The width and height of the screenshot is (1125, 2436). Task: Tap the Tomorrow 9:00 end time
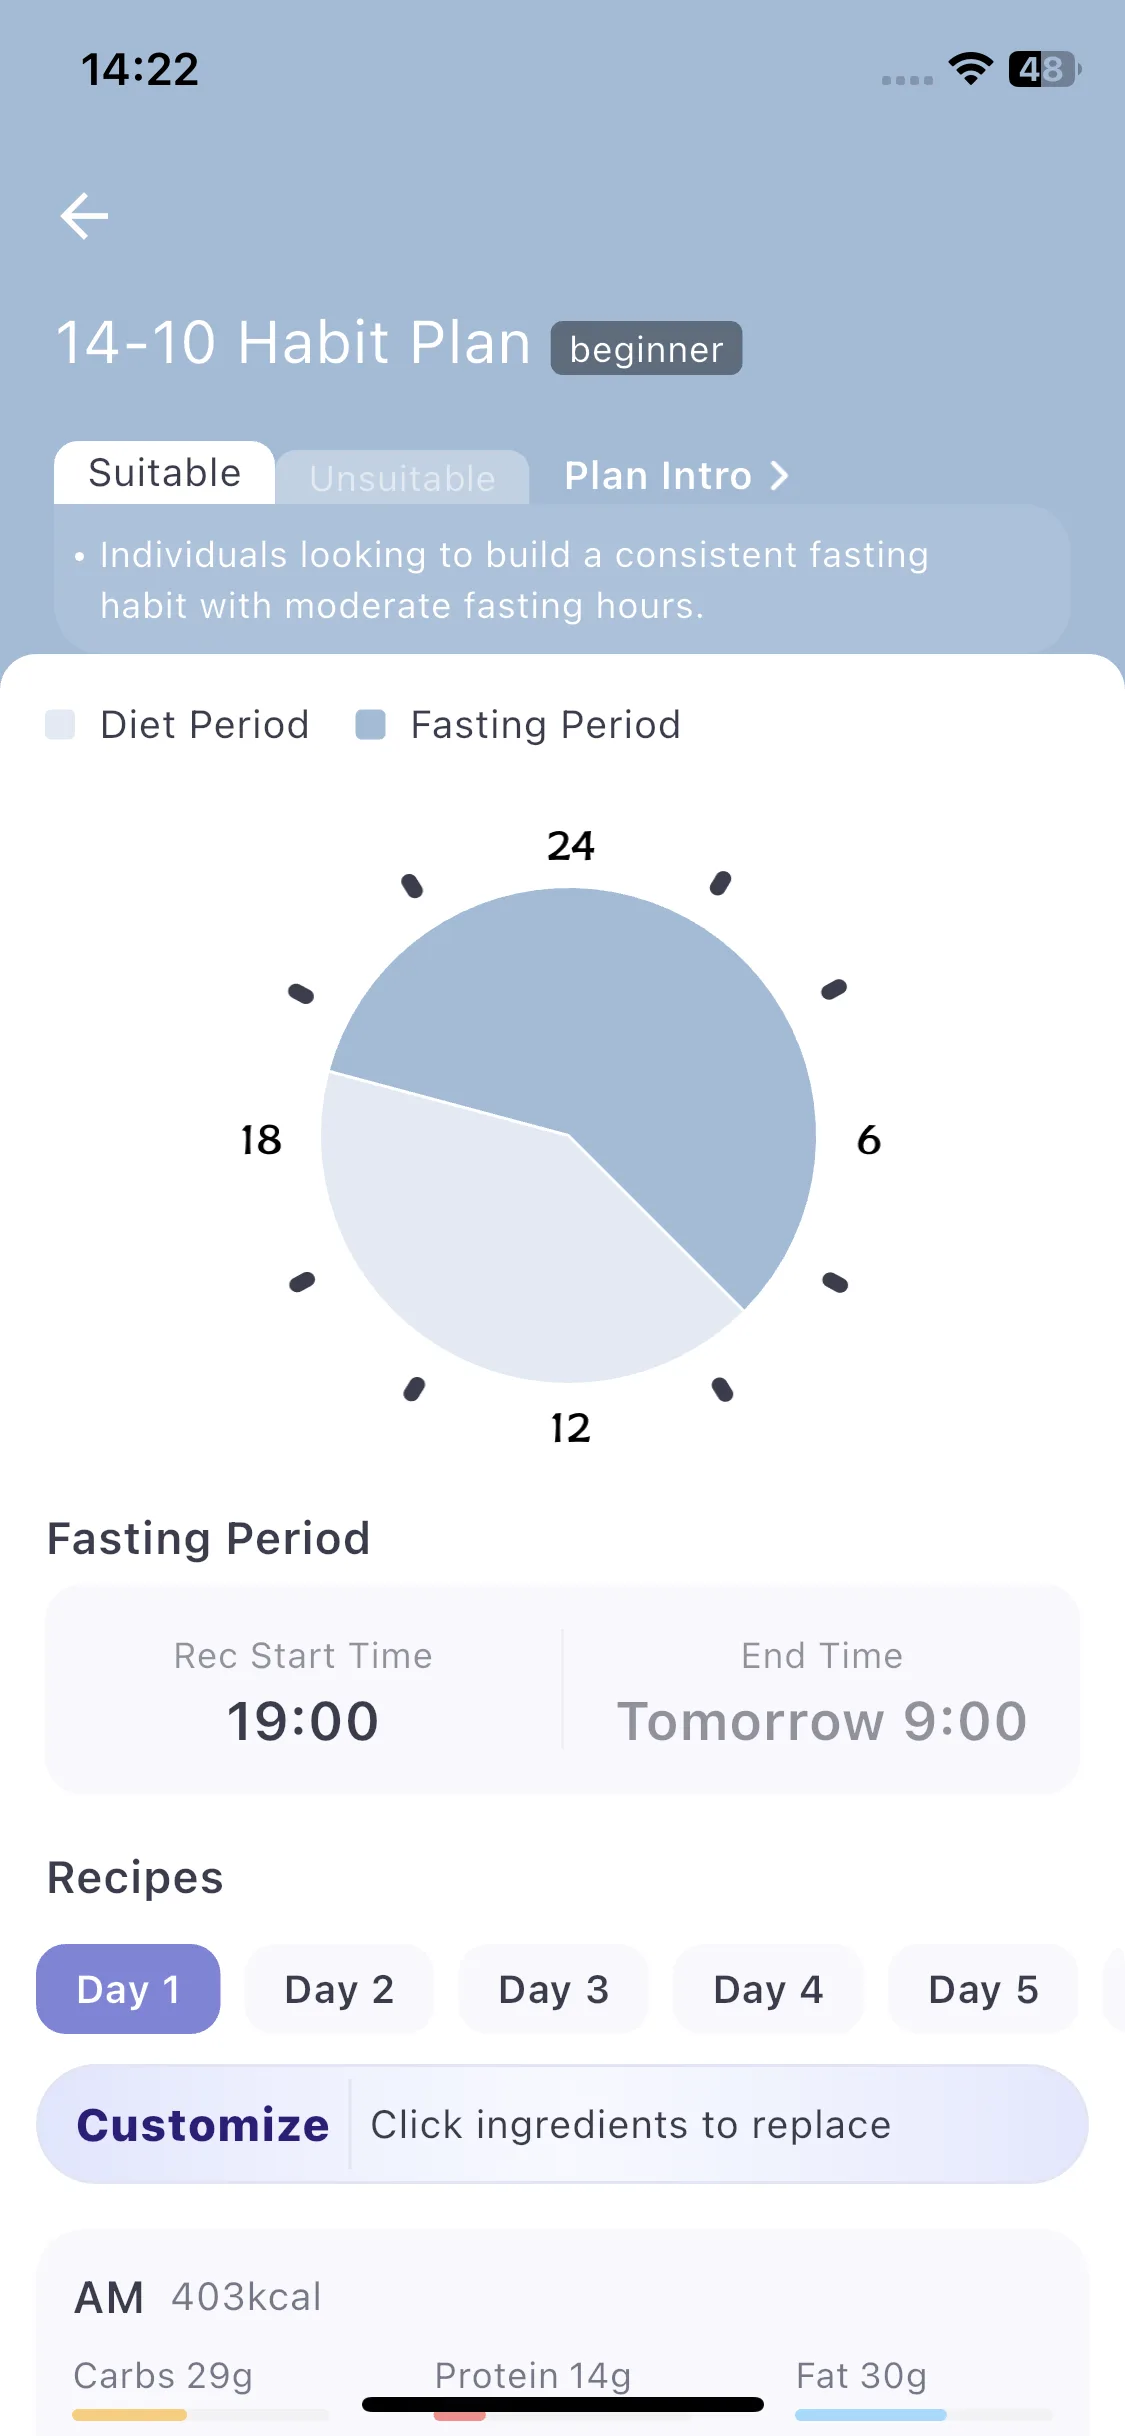pos(822,1721)
